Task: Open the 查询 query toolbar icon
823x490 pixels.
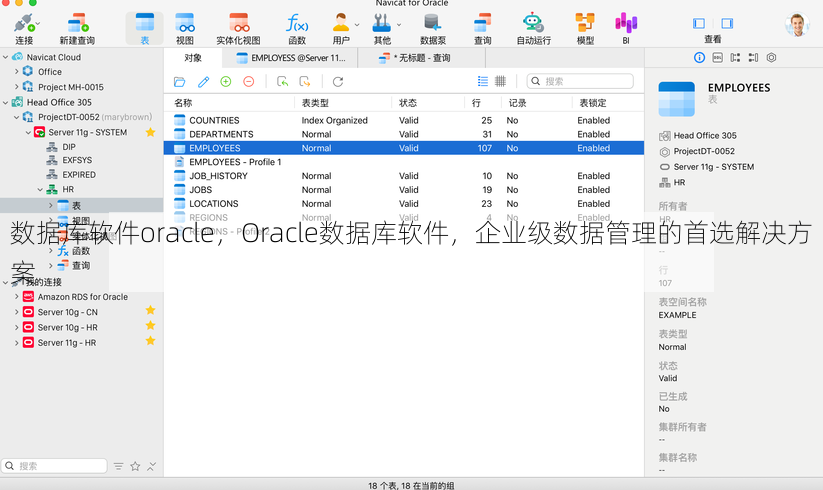Action: (x=482, y=29)
